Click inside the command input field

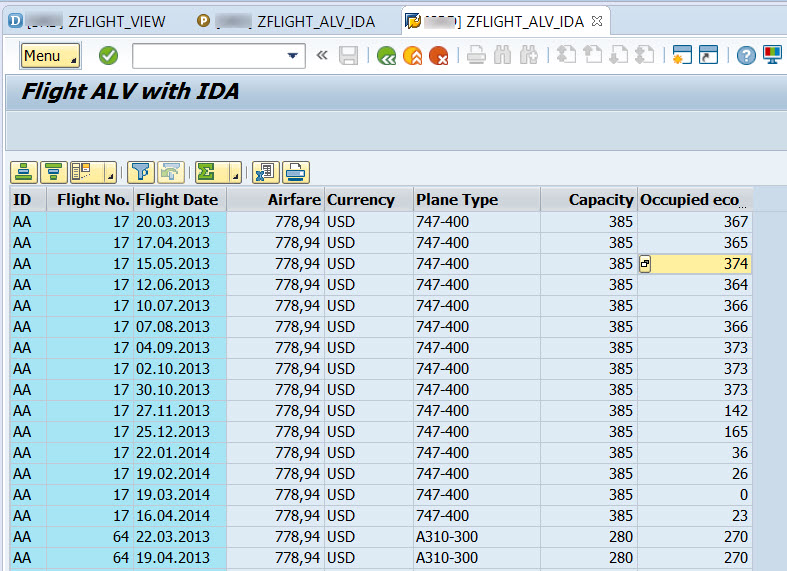point(207,56)
